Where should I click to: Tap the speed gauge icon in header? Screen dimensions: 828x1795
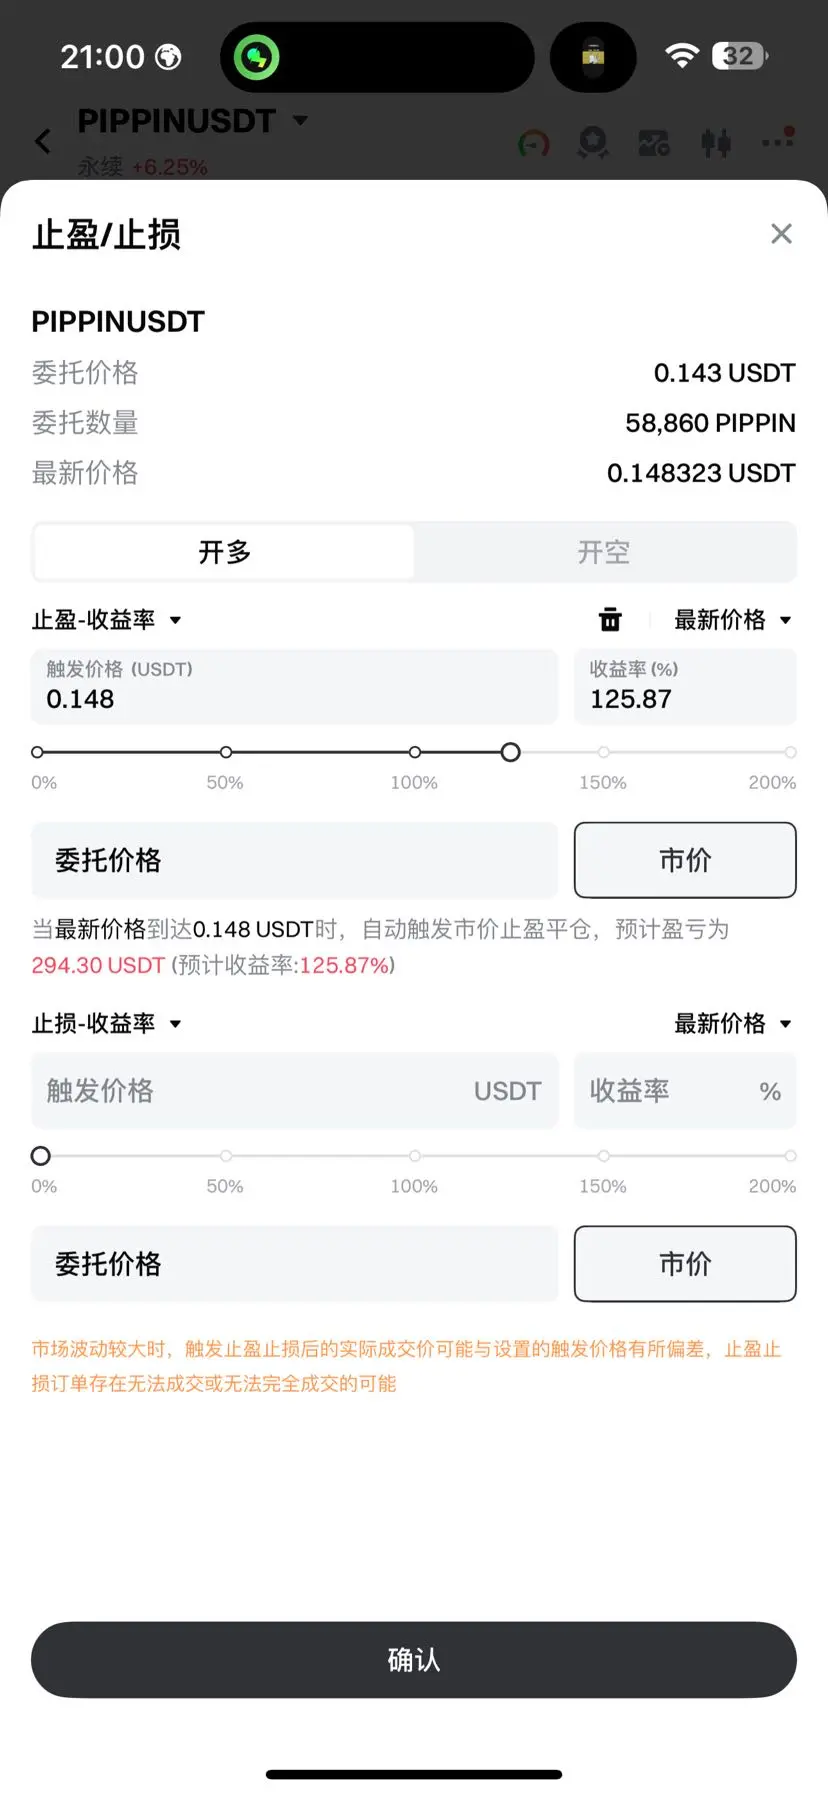click(x=534, y=144)
